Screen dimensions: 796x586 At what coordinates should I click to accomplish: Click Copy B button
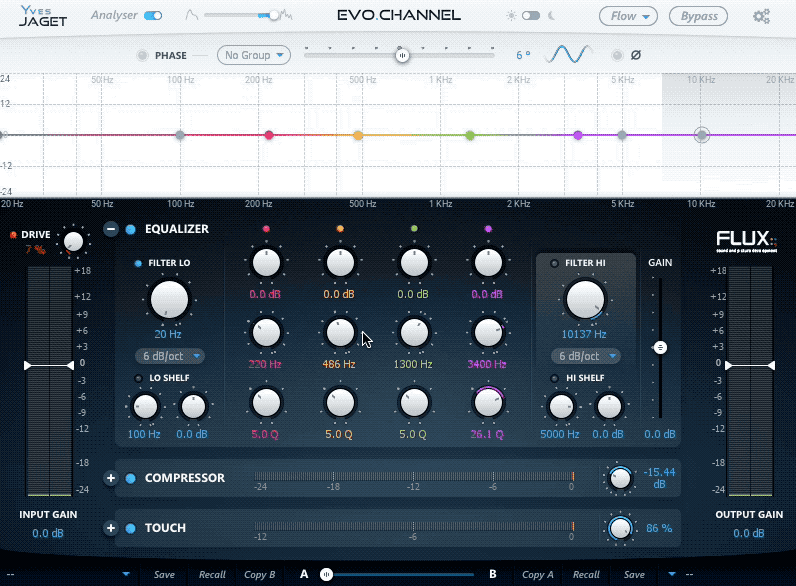pos(259,574)
